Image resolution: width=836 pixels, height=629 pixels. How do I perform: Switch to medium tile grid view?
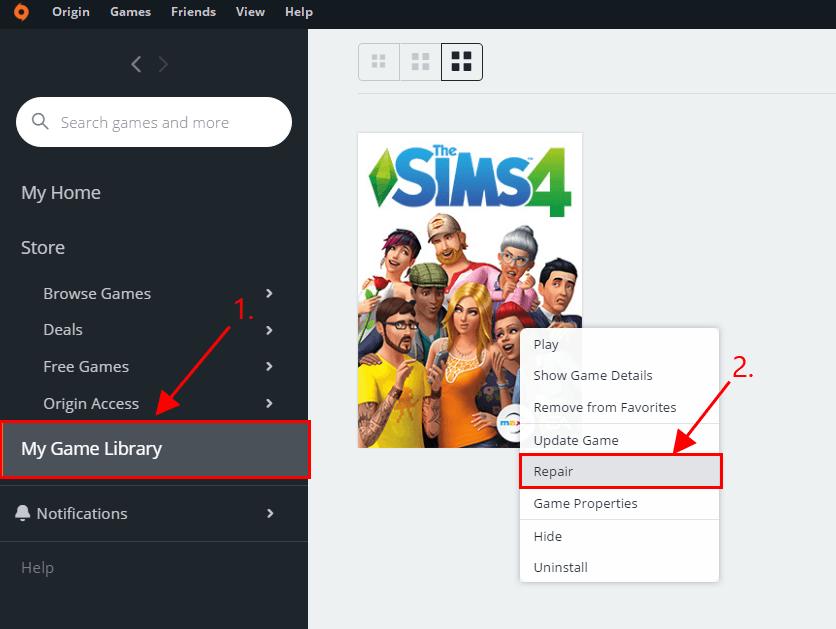(420, 62)
